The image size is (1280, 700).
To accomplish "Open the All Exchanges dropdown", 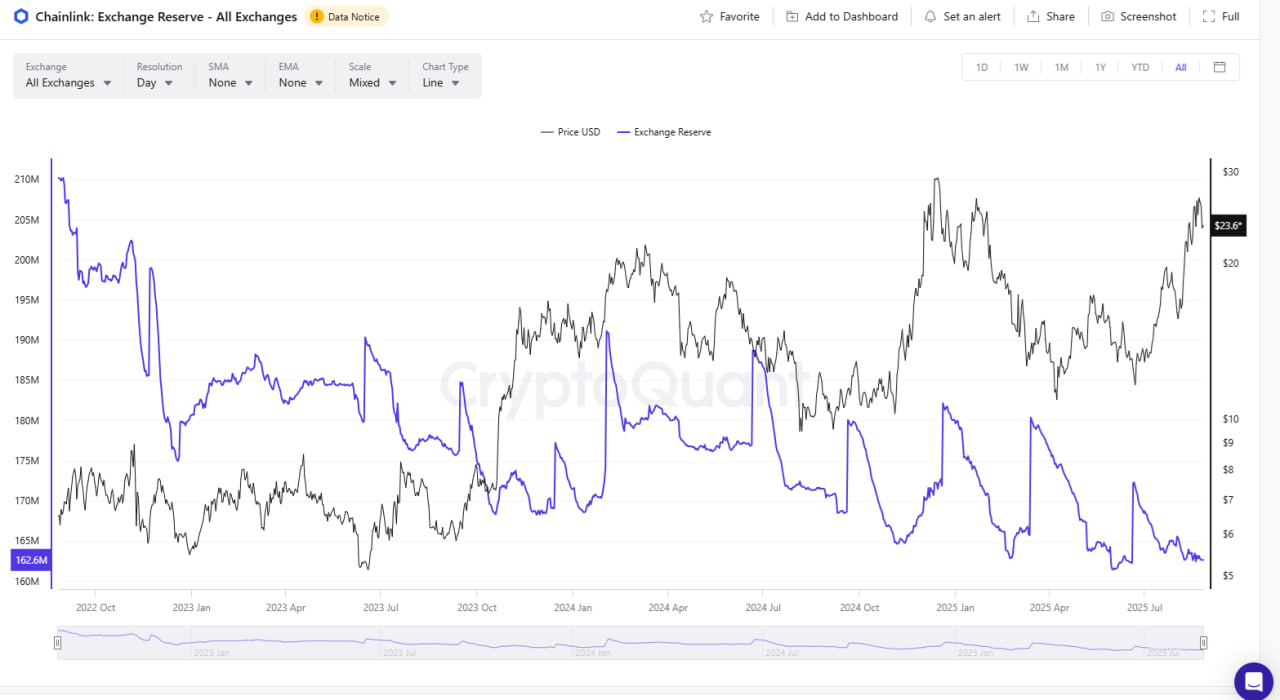I will pos(66,83).
